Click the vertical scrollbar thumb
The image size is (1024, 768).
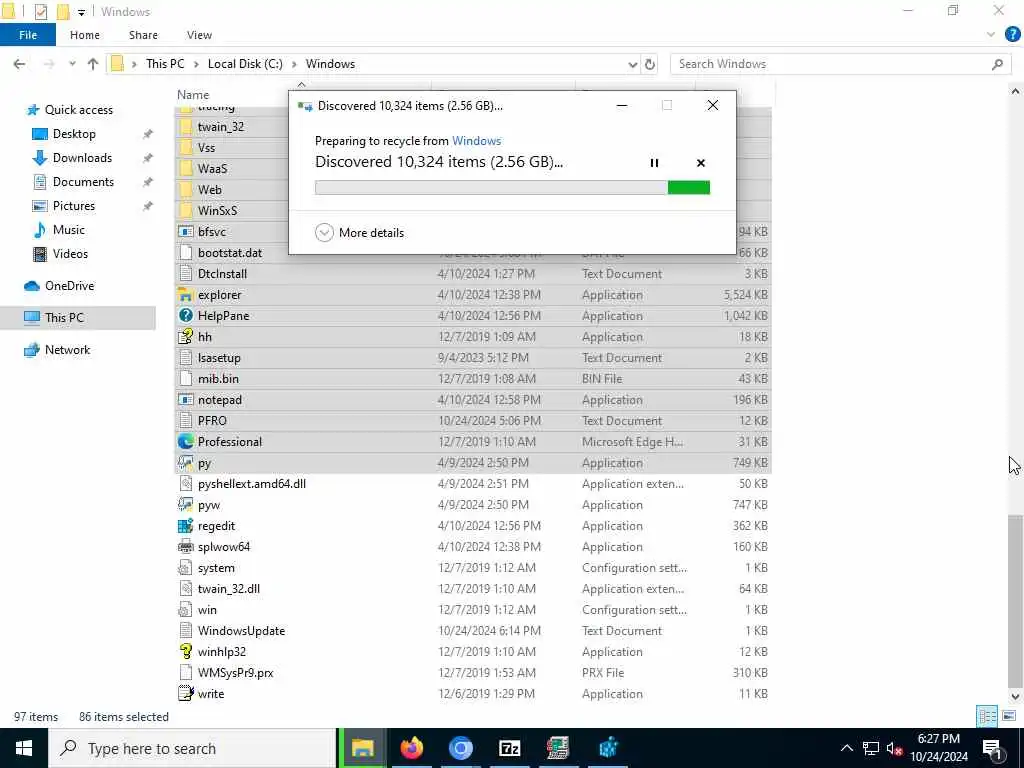click(1015, 601)
